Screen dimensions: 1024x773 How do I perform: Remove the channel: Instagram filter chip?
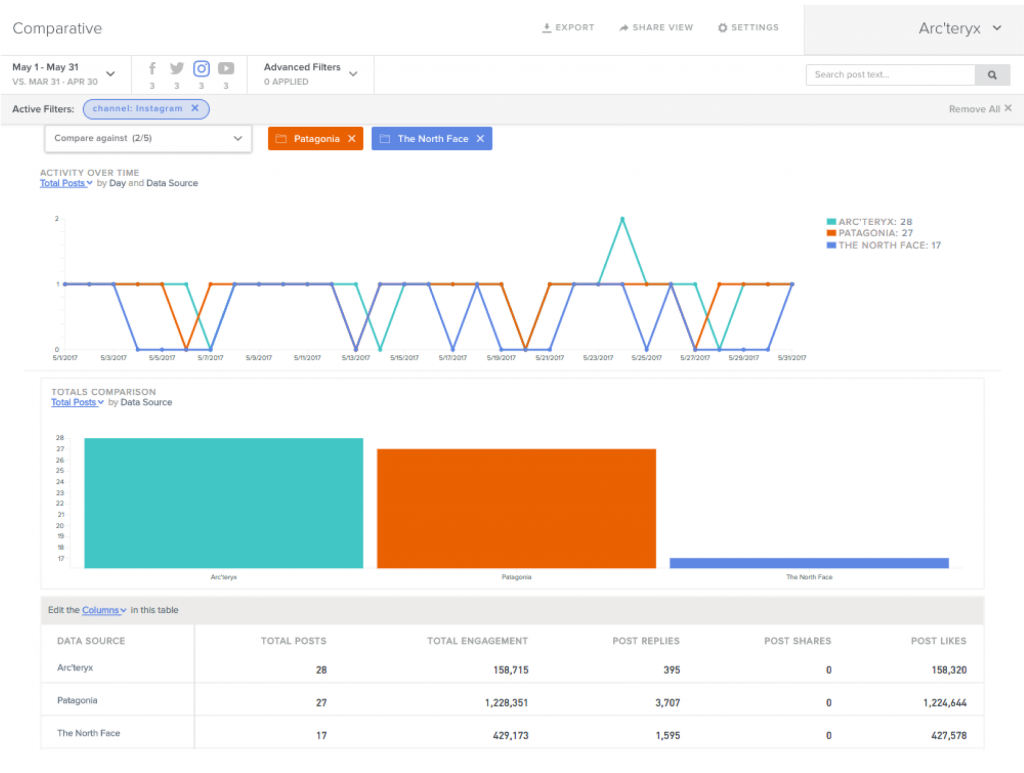195,108
